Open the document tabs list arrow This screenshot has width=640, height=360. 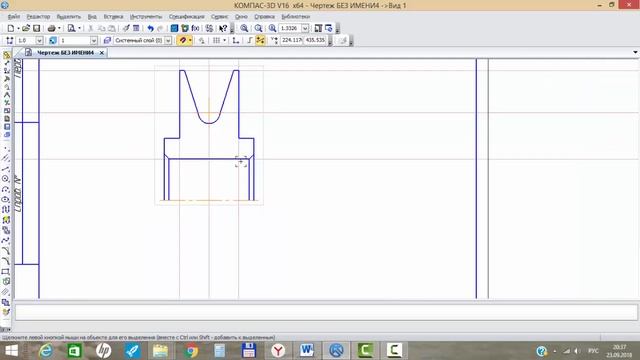click(x=635, y=52)
